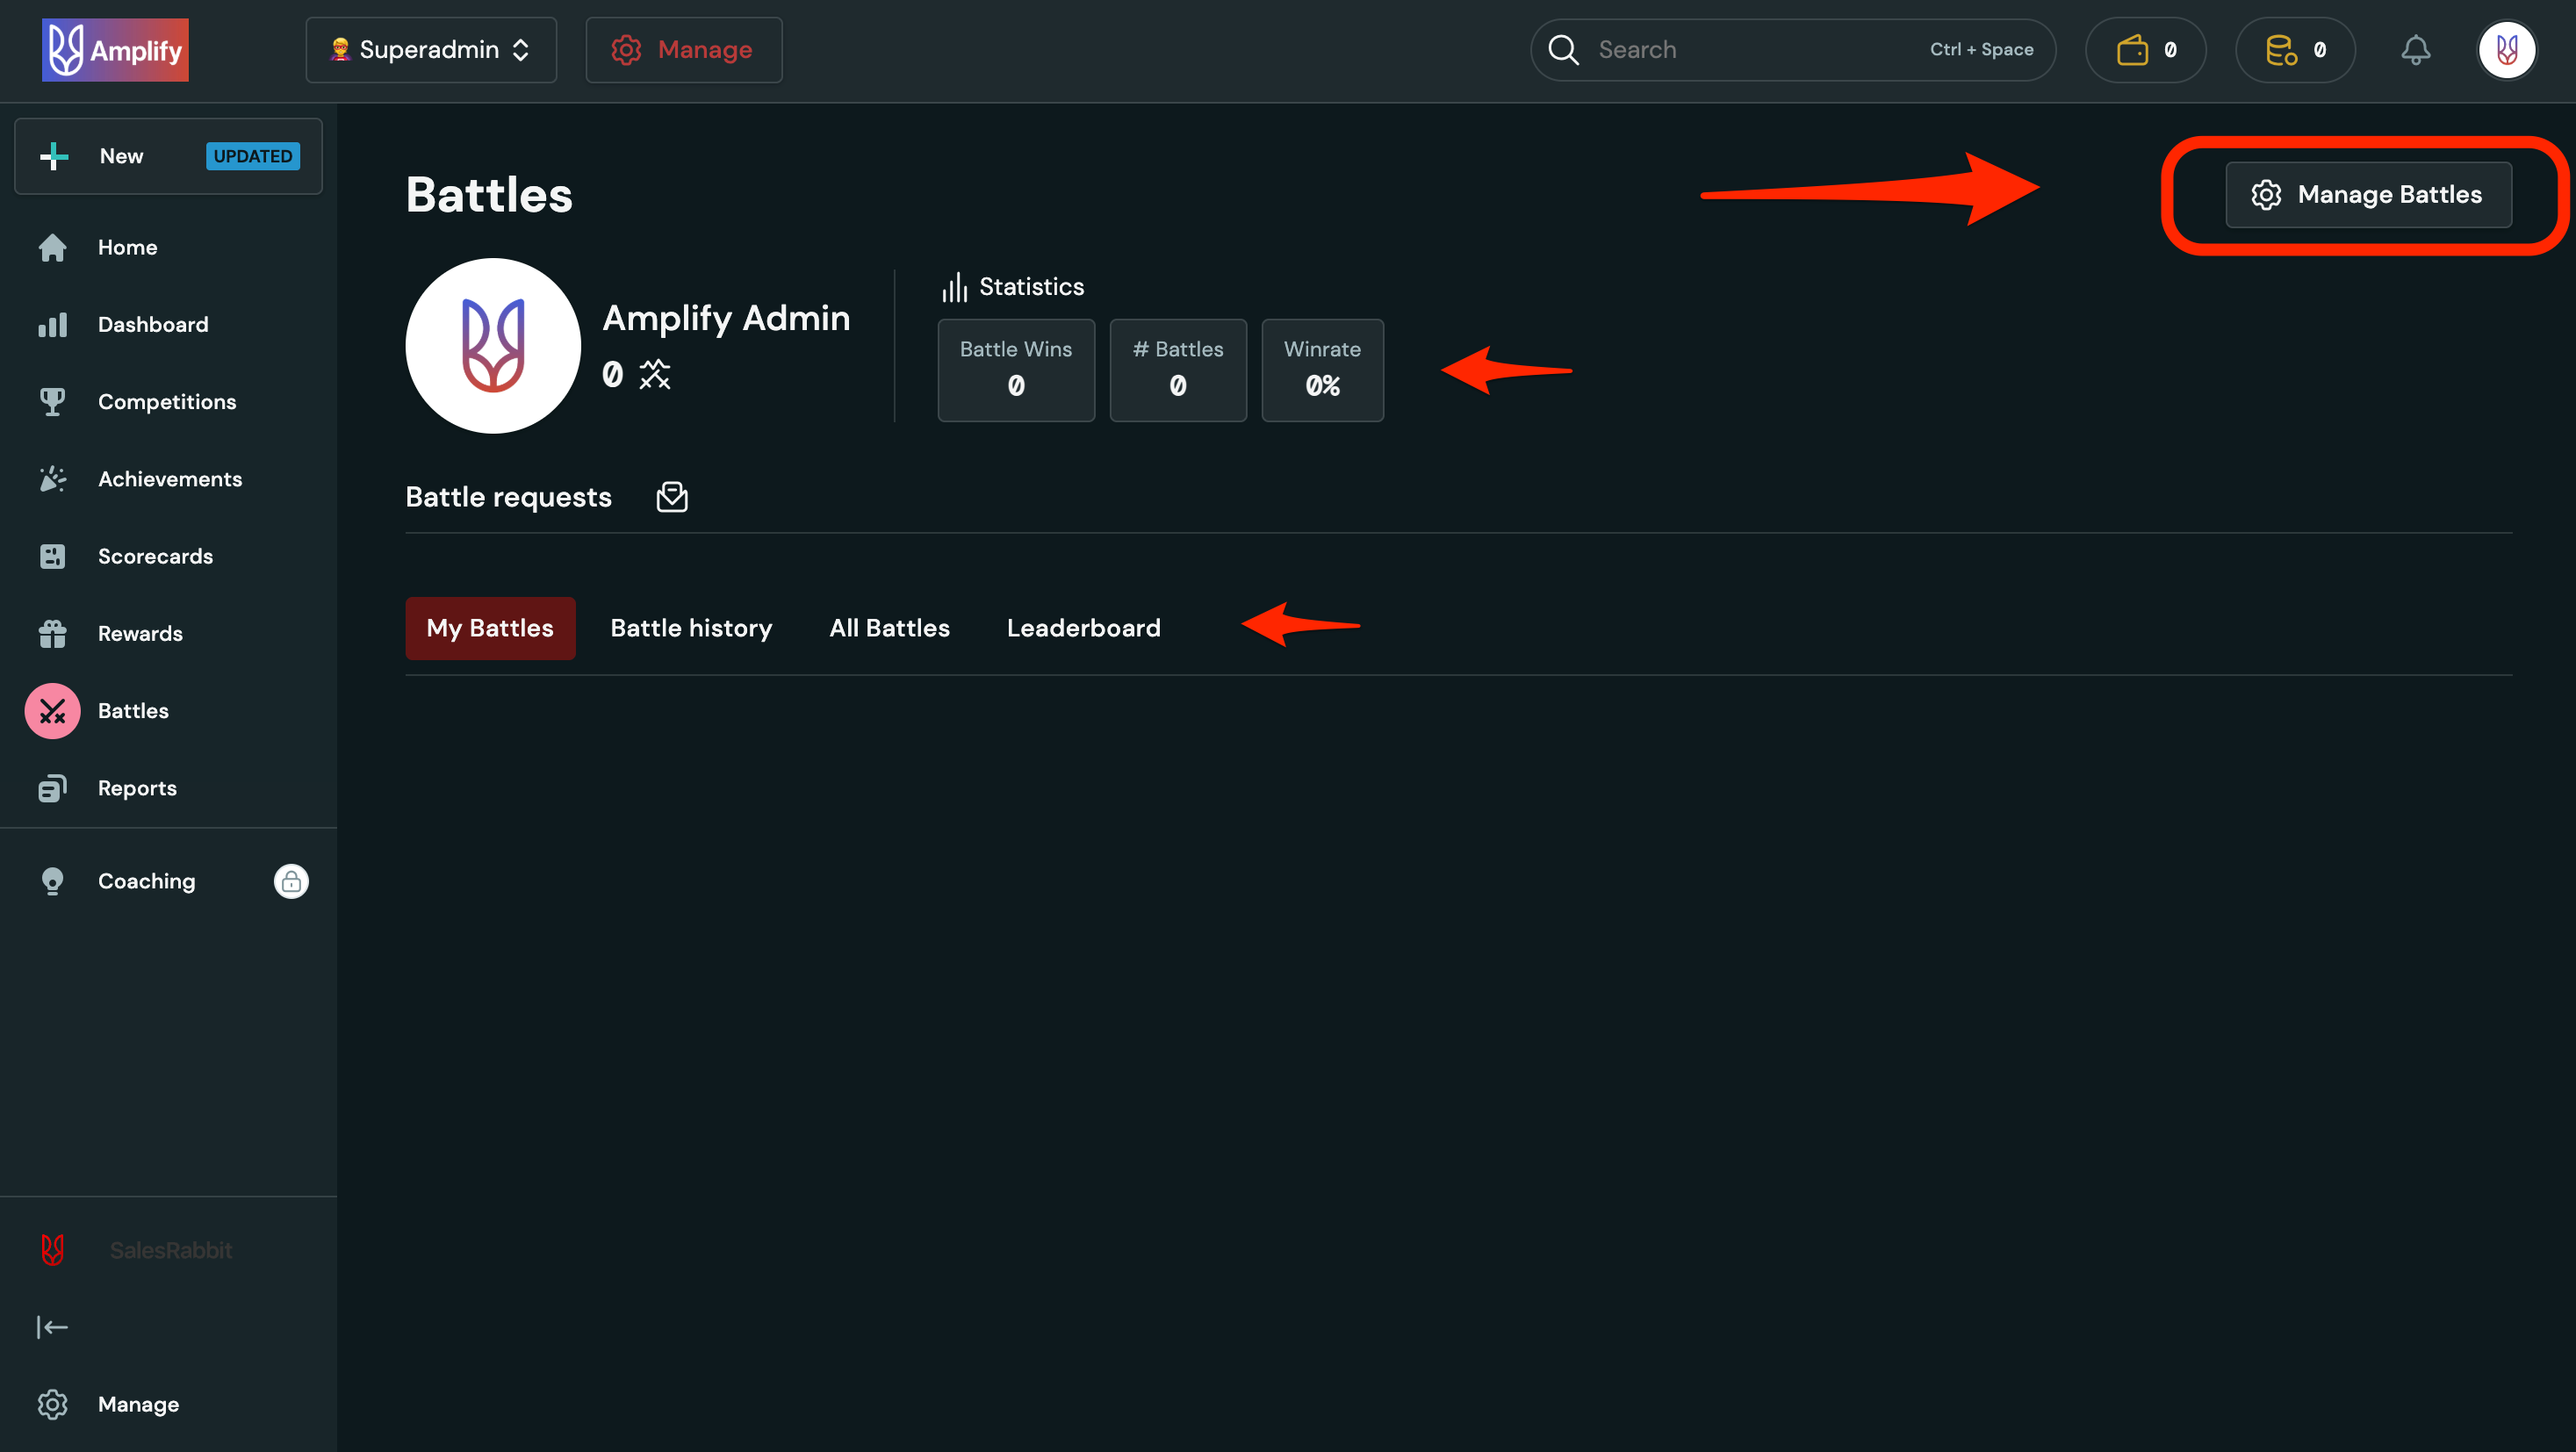Open the Coaching locked section

146,881
